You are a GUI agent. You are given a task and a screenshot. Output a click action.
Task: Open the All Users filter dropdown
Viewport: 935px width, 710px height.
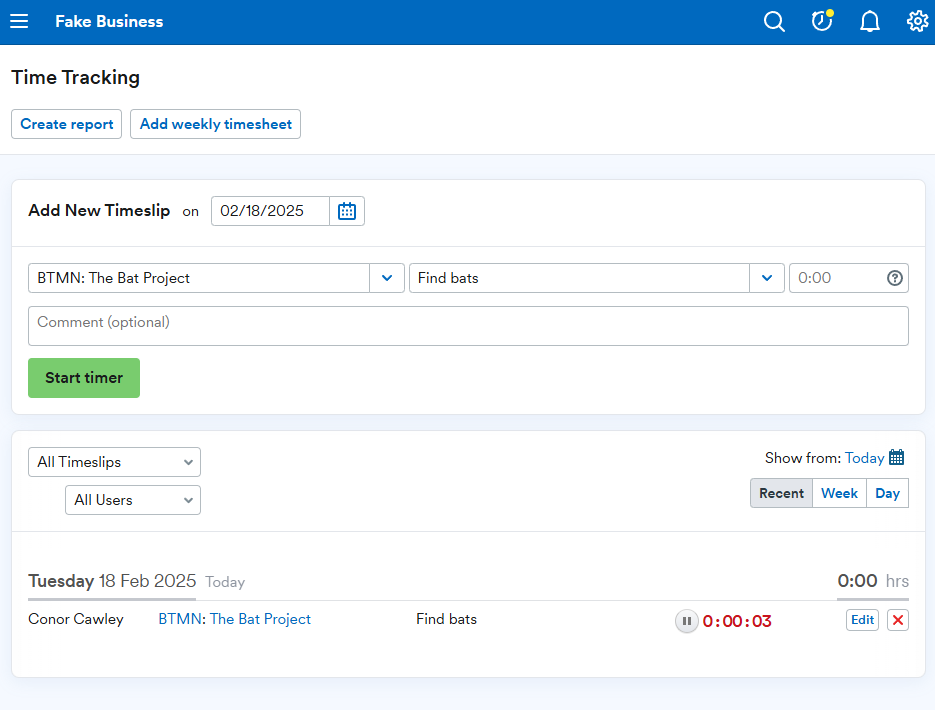(133, 500)
